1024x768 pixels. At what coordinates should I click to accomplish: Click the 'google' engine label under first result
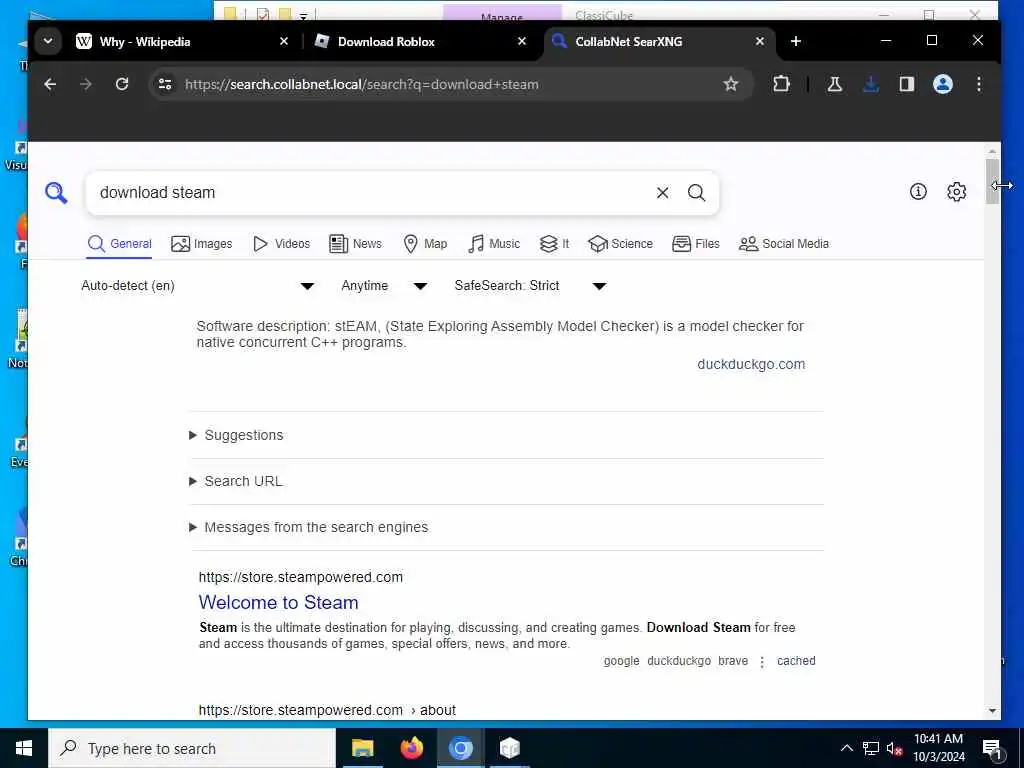tap(621, 661)
